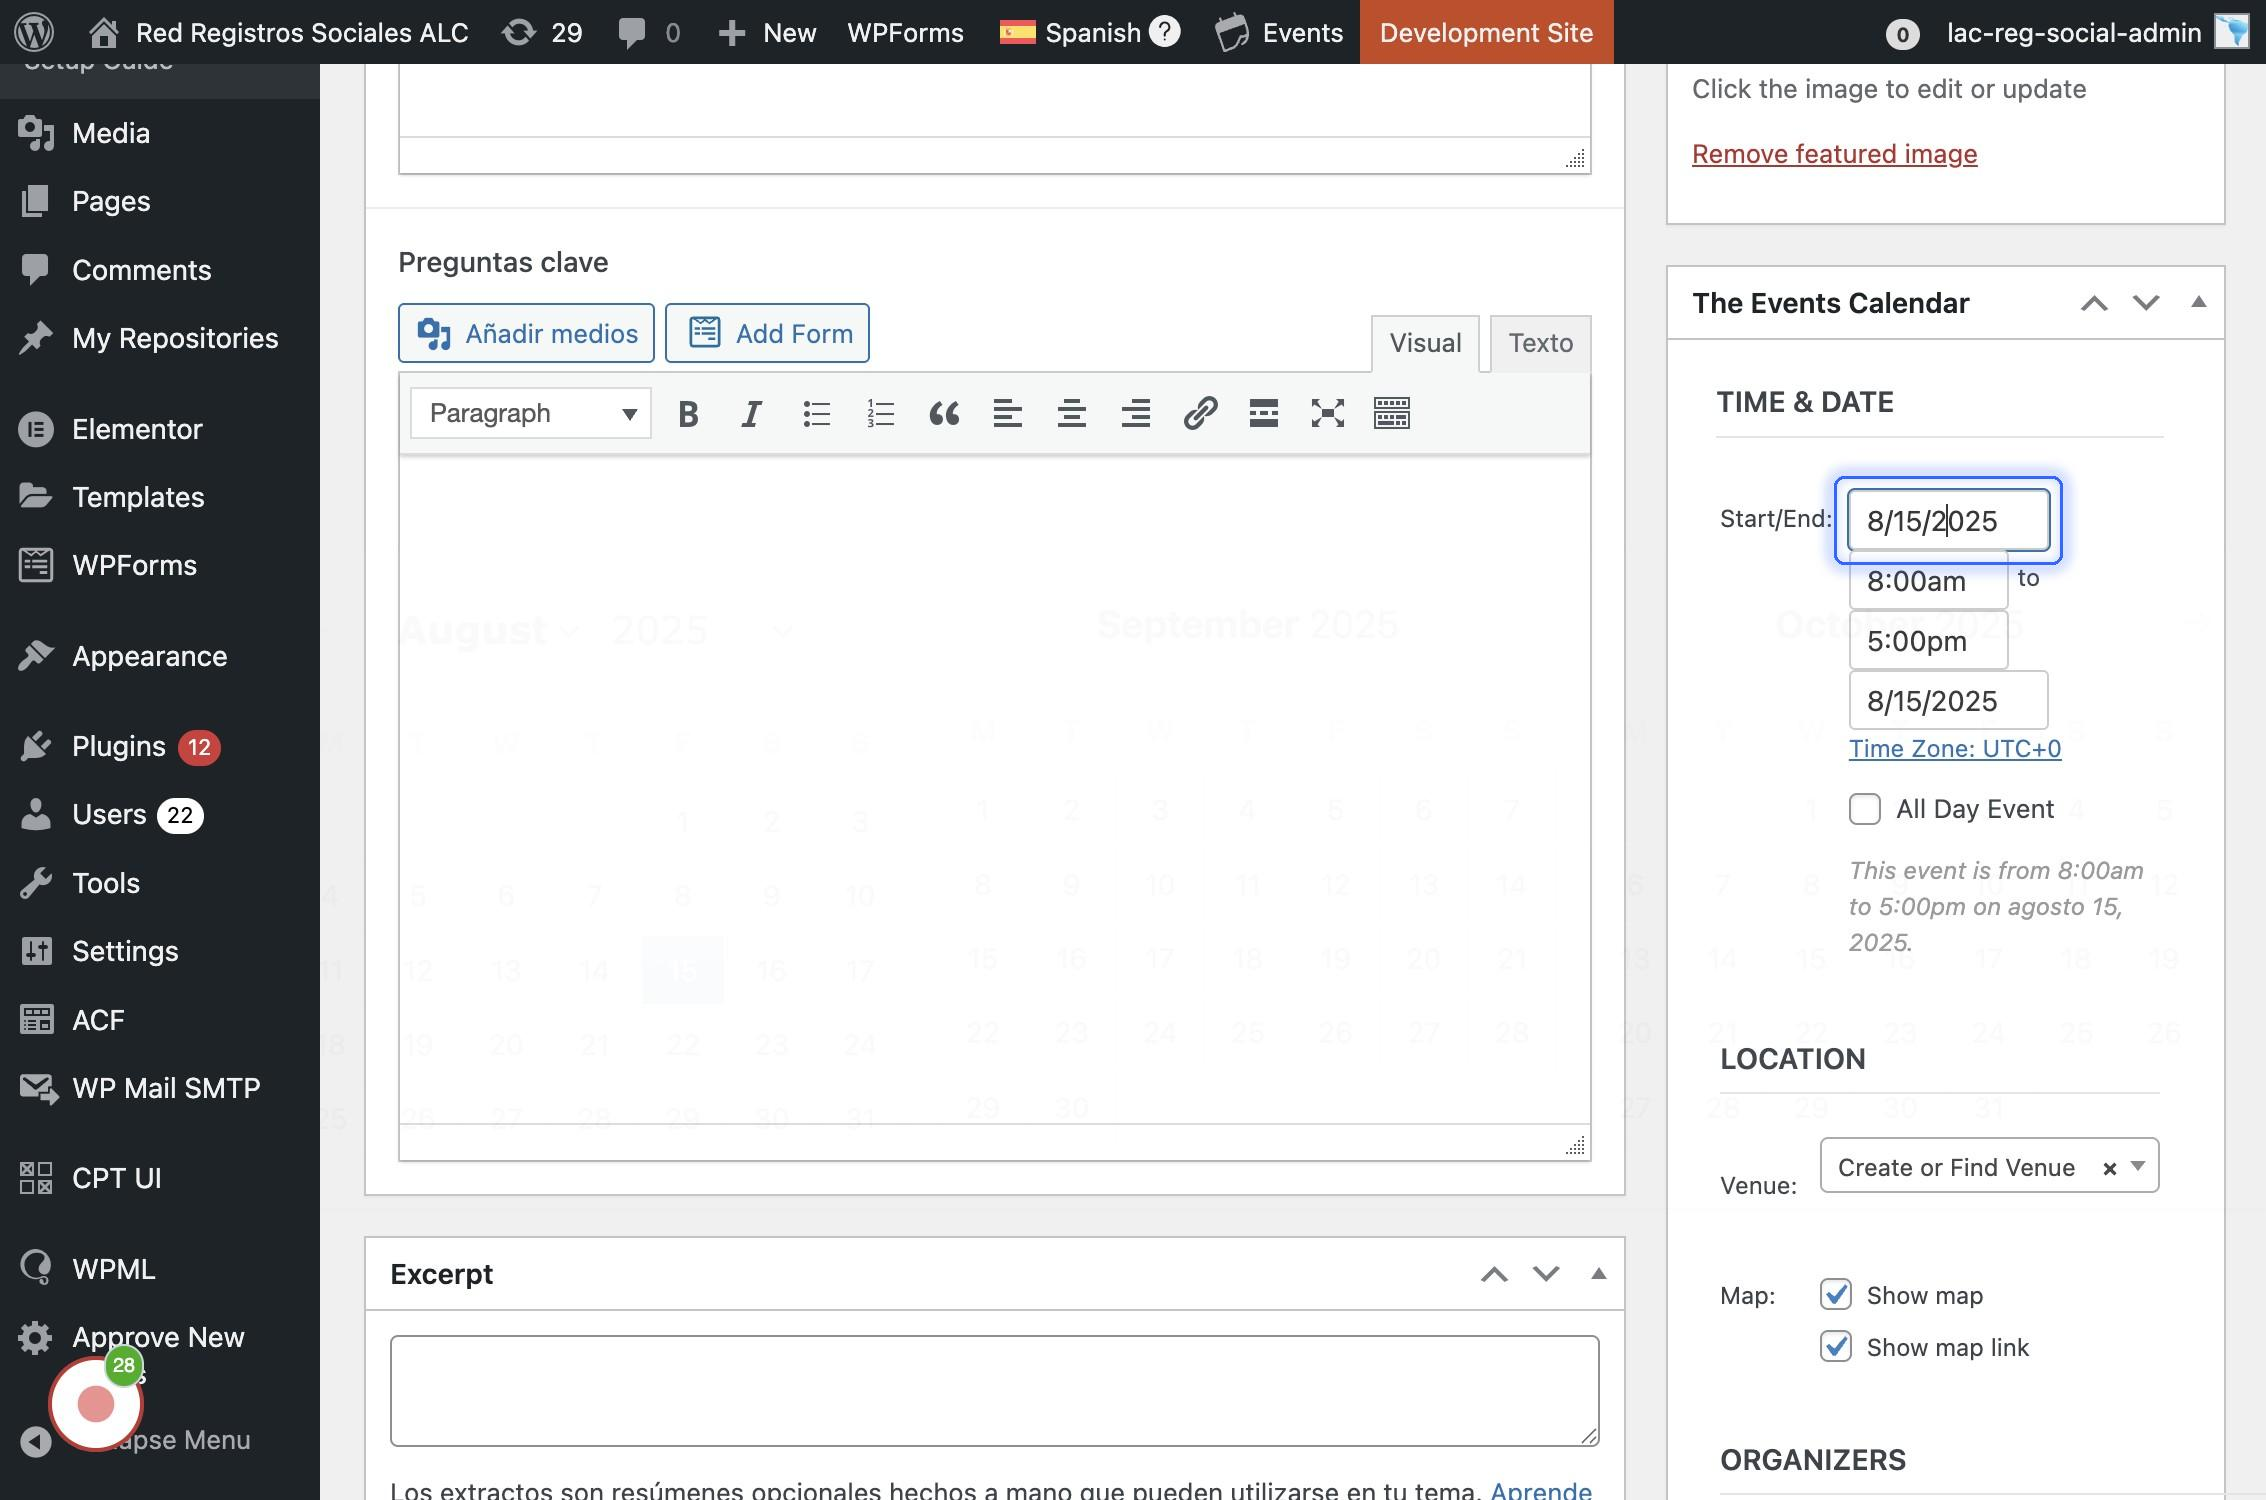Screen dimensions: 2266x1500
Task: Enter fullscreen distraction-free mode icon
Action: [x=1328, y=413]
